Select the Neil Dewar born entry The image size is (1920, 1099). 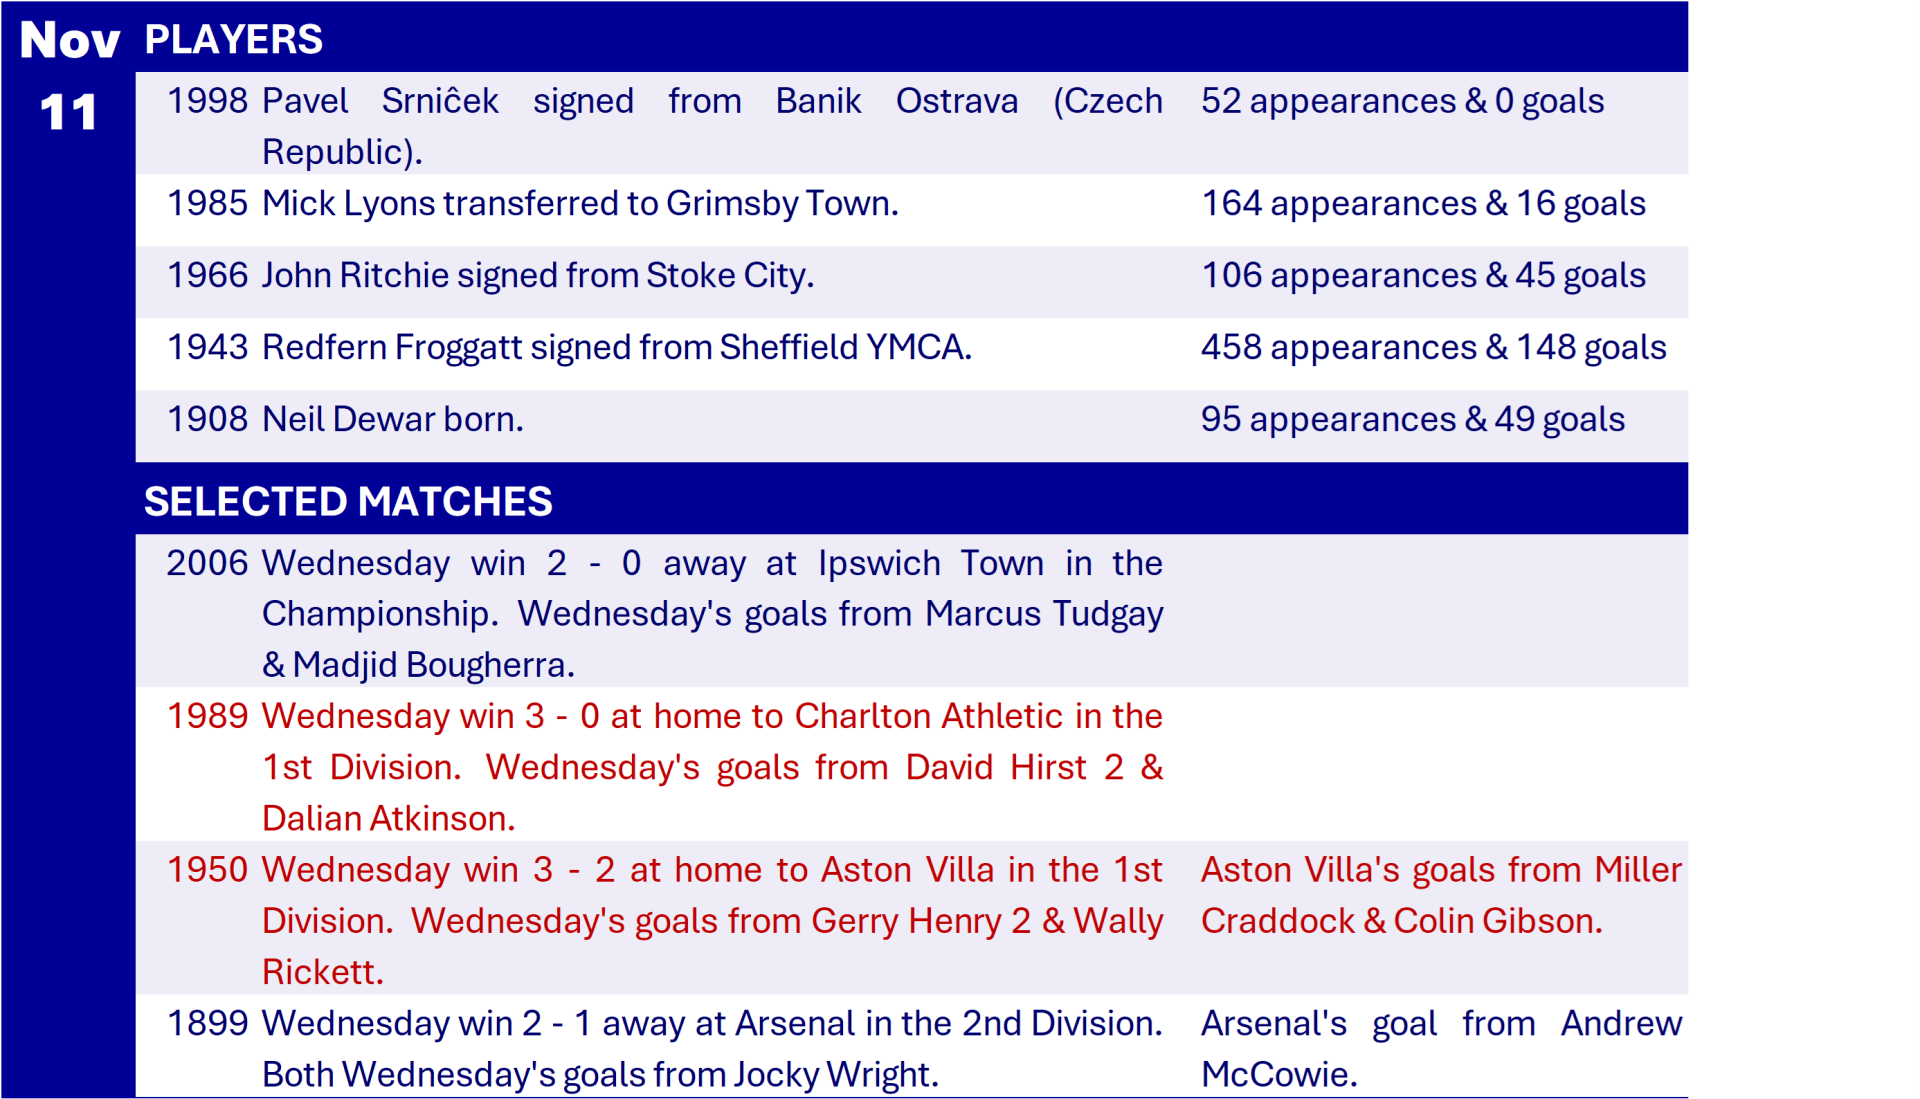click(392, 420)
